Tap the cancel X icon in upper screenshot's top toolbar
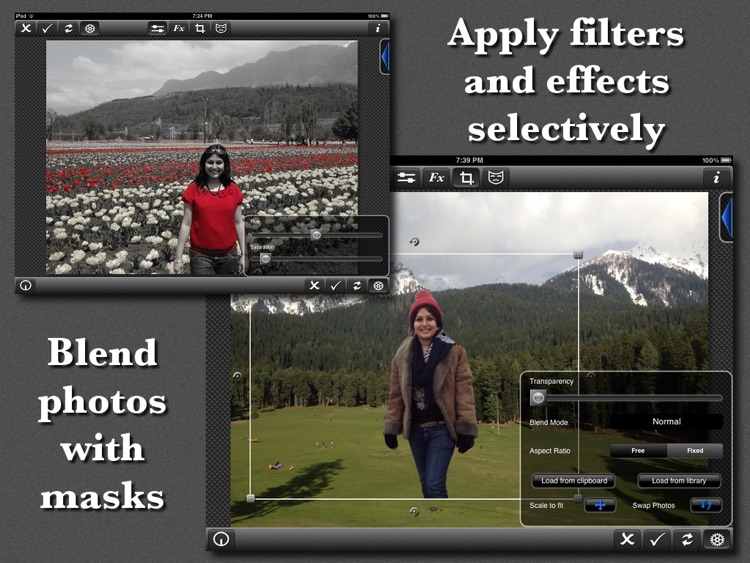750x563 pixels. point(26,29)
